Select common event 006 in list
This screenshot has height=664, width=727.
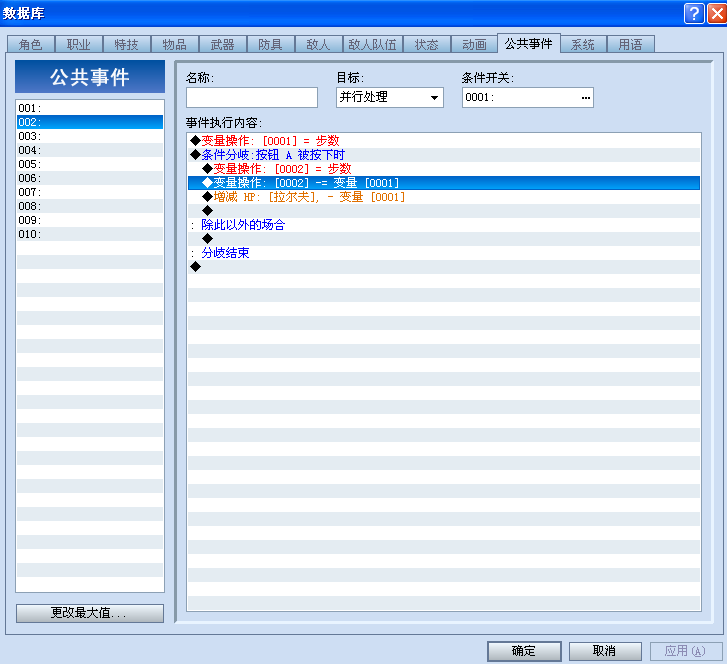pos(90,178)
